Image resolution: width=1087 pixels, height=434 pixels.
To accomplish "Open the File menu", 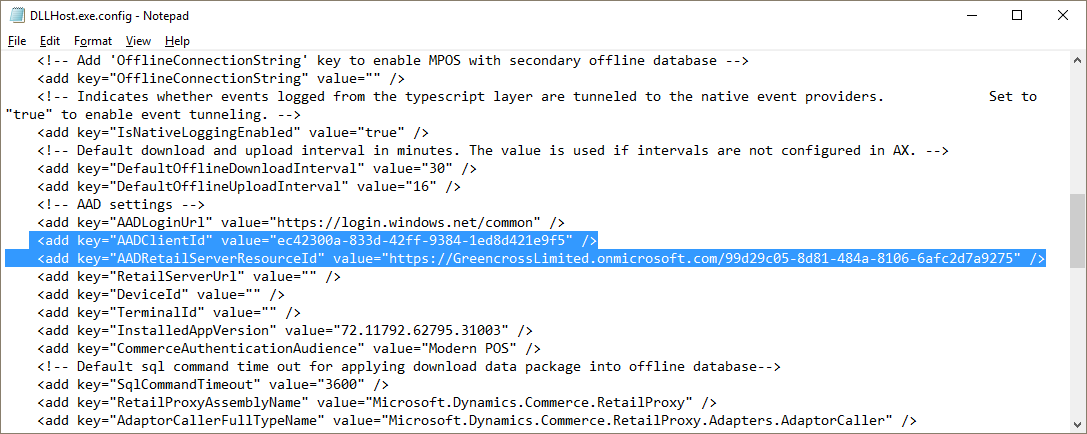I will [17, 41].
